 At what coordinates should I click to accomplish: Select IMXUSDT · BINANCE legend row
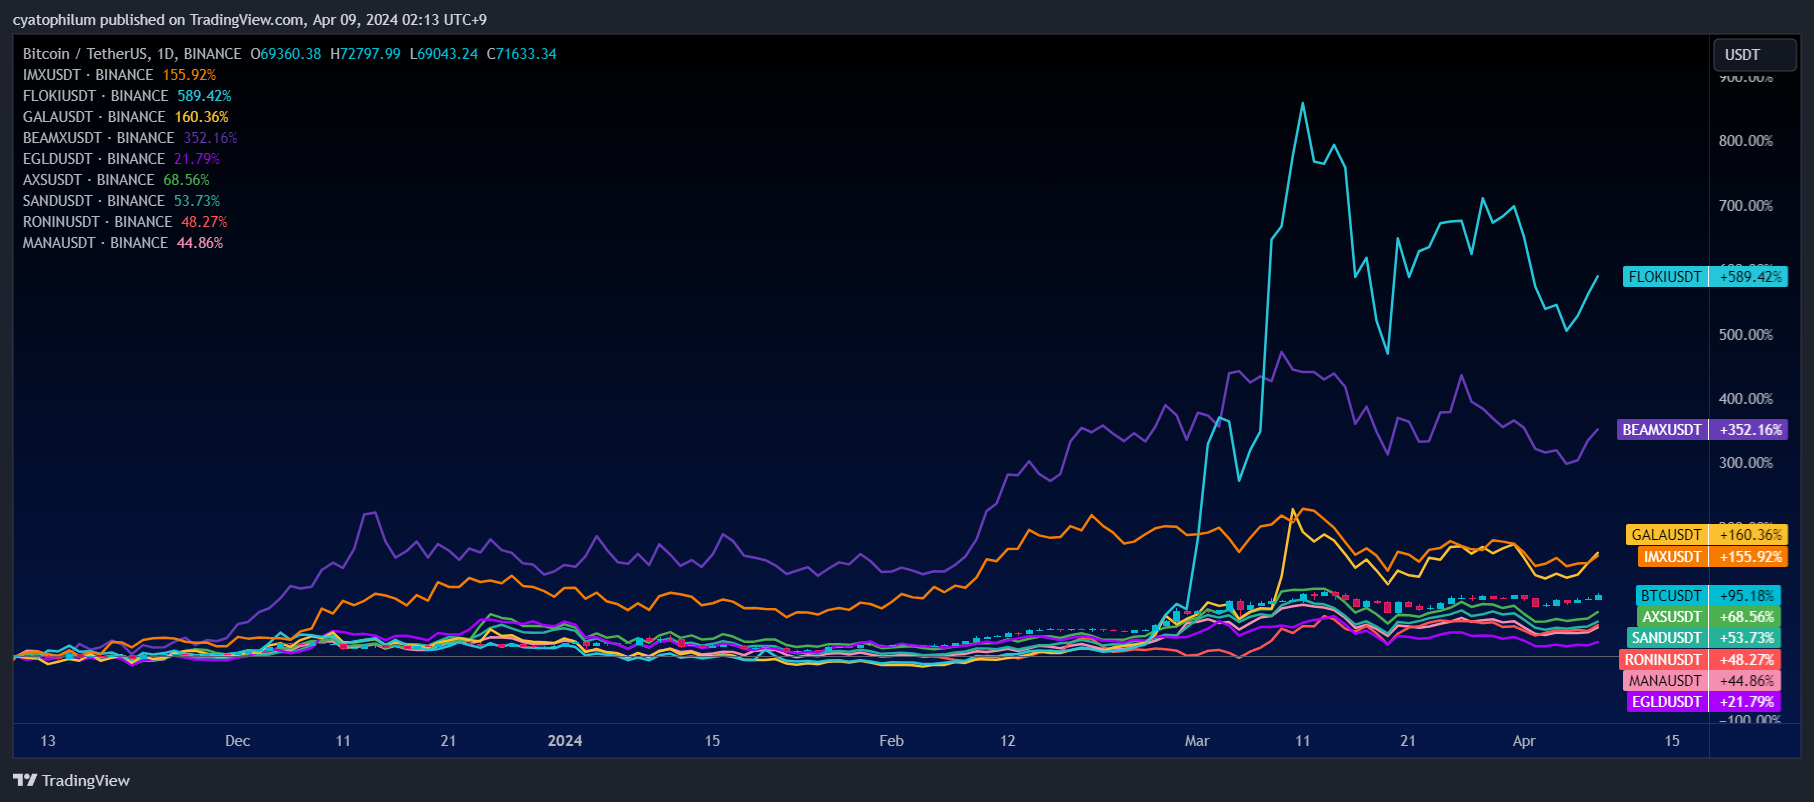click(119, 75)
